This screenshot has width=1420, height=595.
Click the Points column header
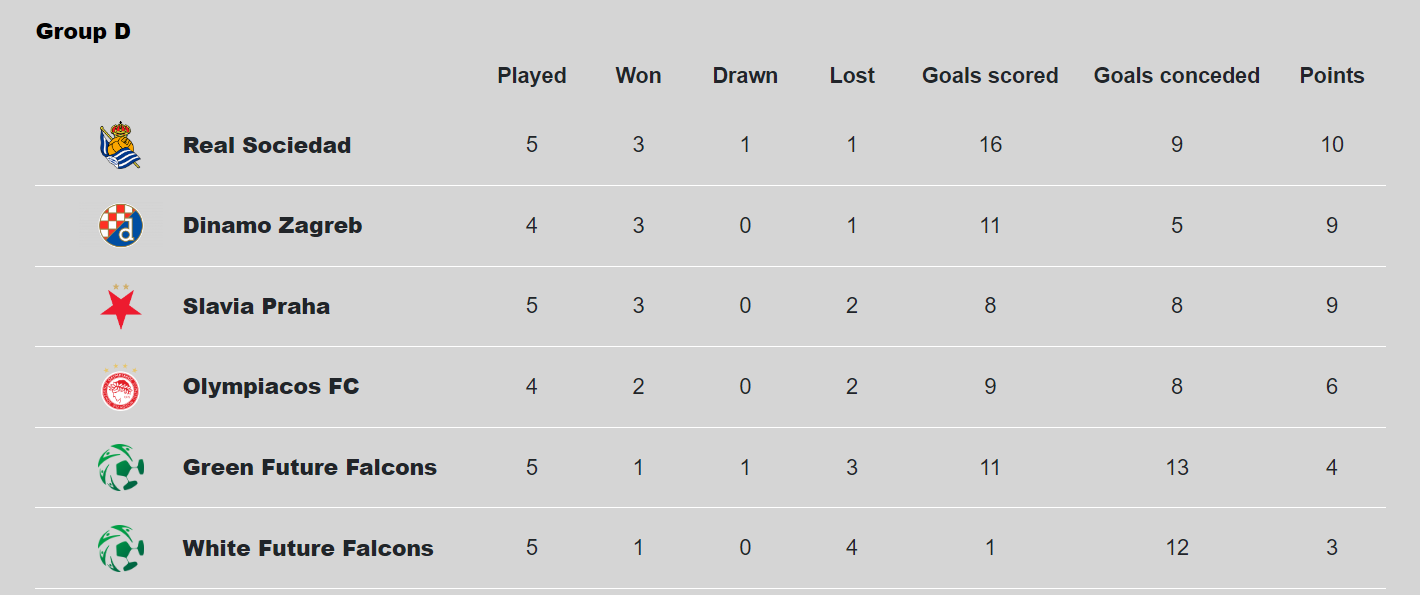point(1332,76)
